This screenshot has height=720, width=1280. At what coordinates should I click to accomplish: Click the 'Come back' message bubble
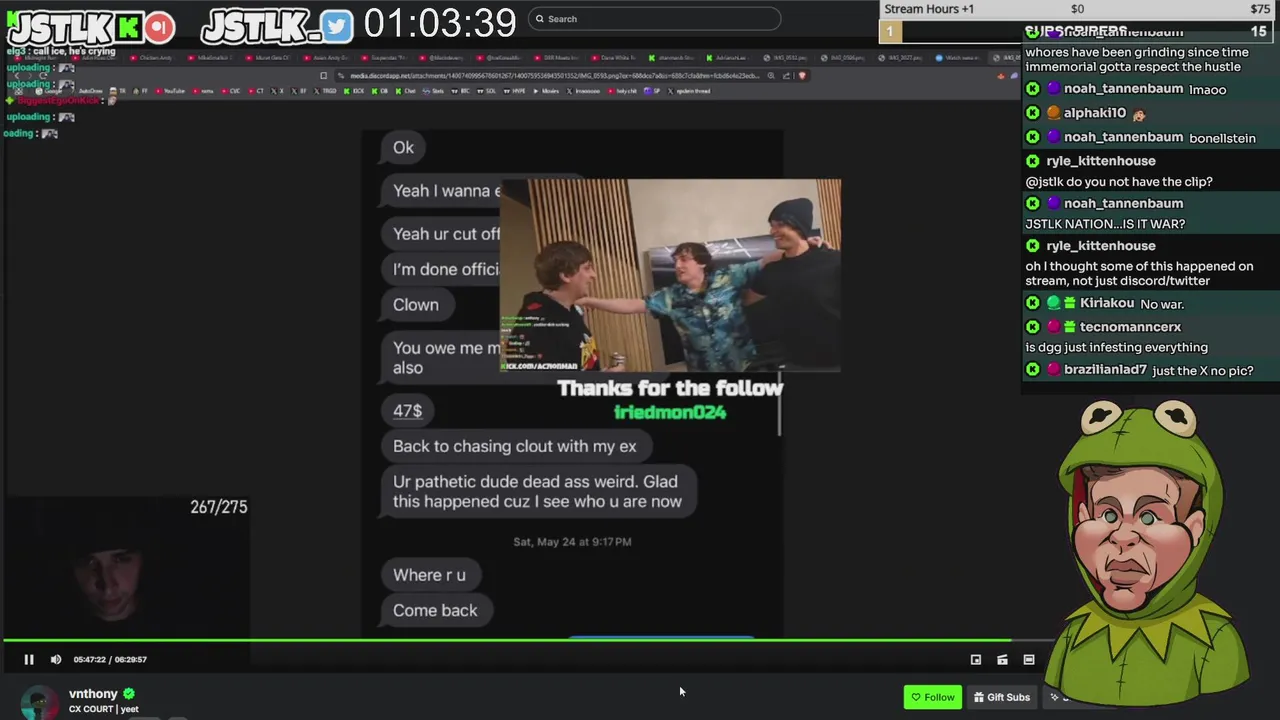pos(435,611)
